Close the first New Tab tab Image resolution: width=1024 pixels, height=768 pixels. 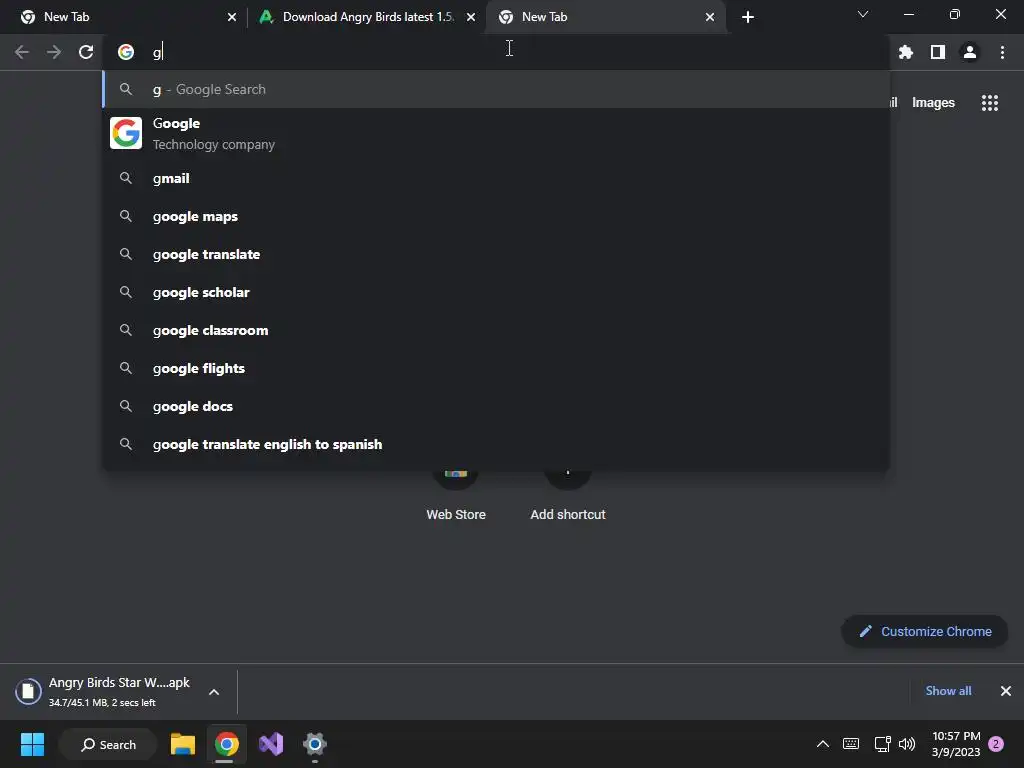pos(232,17)
